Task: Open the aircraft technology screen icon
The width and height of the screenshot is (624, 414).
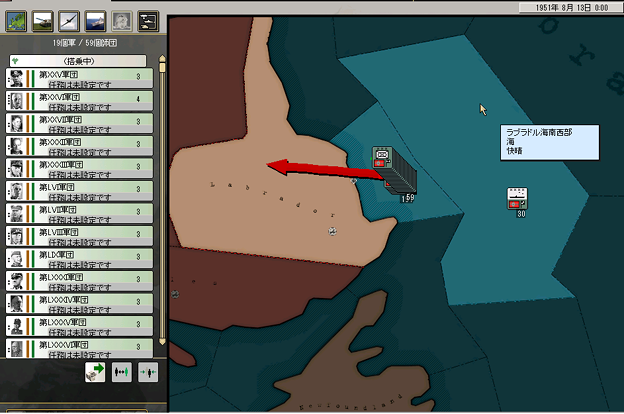Action: pyautogui.click(x=69, y=21)
